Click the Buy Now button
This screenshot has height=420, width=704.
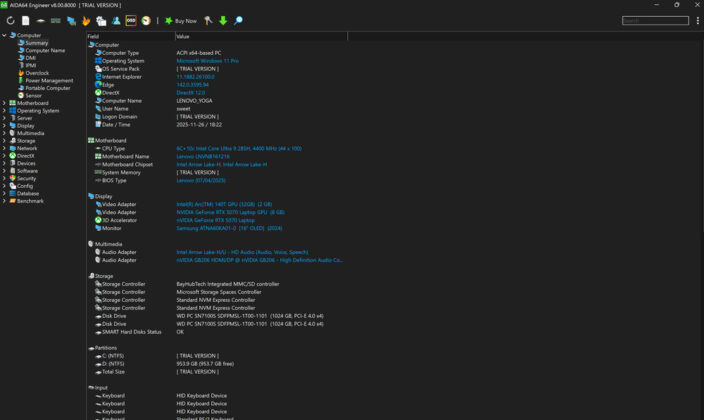(180, 21)
